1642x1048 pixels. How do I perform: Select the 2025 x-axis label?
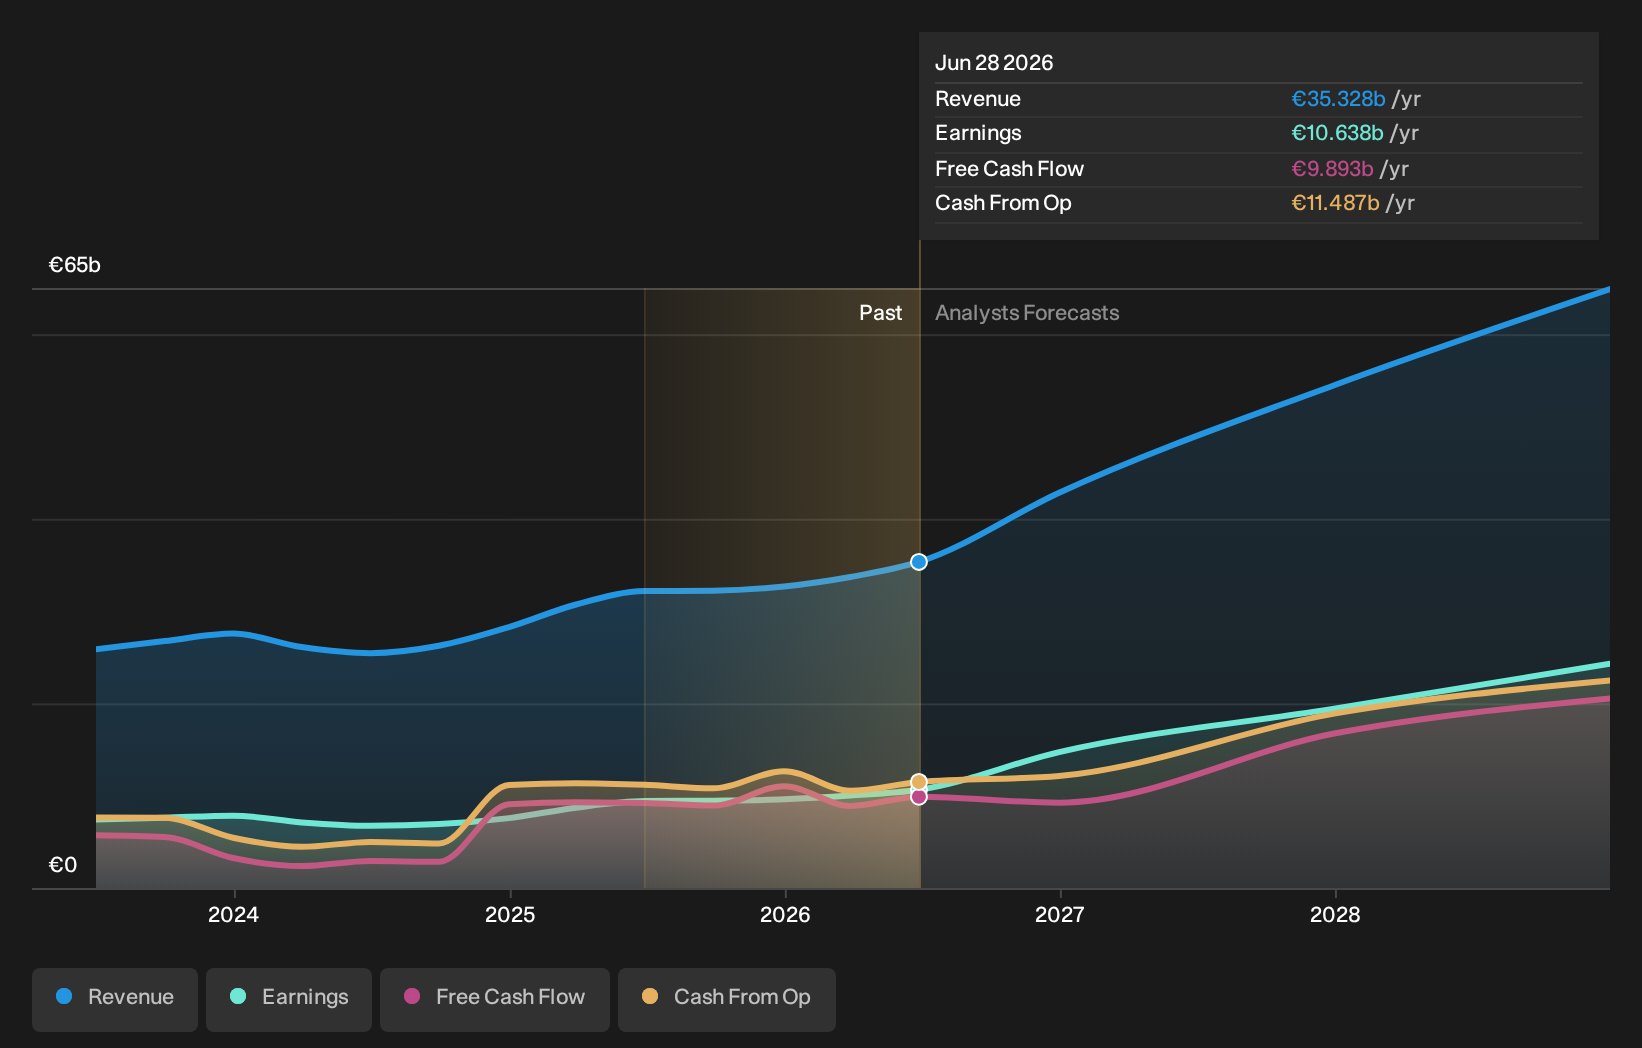point(510,914)
